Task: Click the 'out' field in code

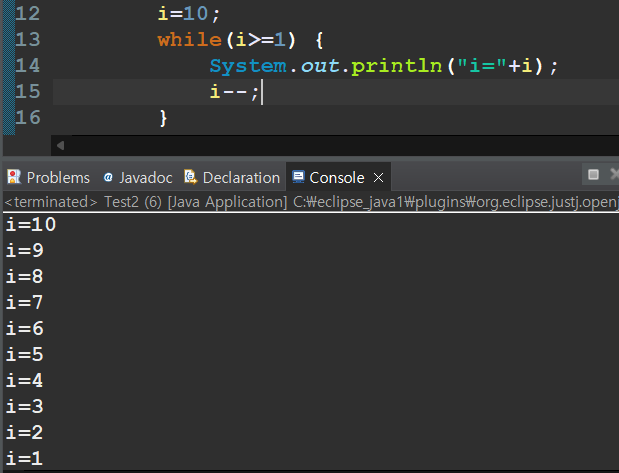Action: click(x=320, y=66)
